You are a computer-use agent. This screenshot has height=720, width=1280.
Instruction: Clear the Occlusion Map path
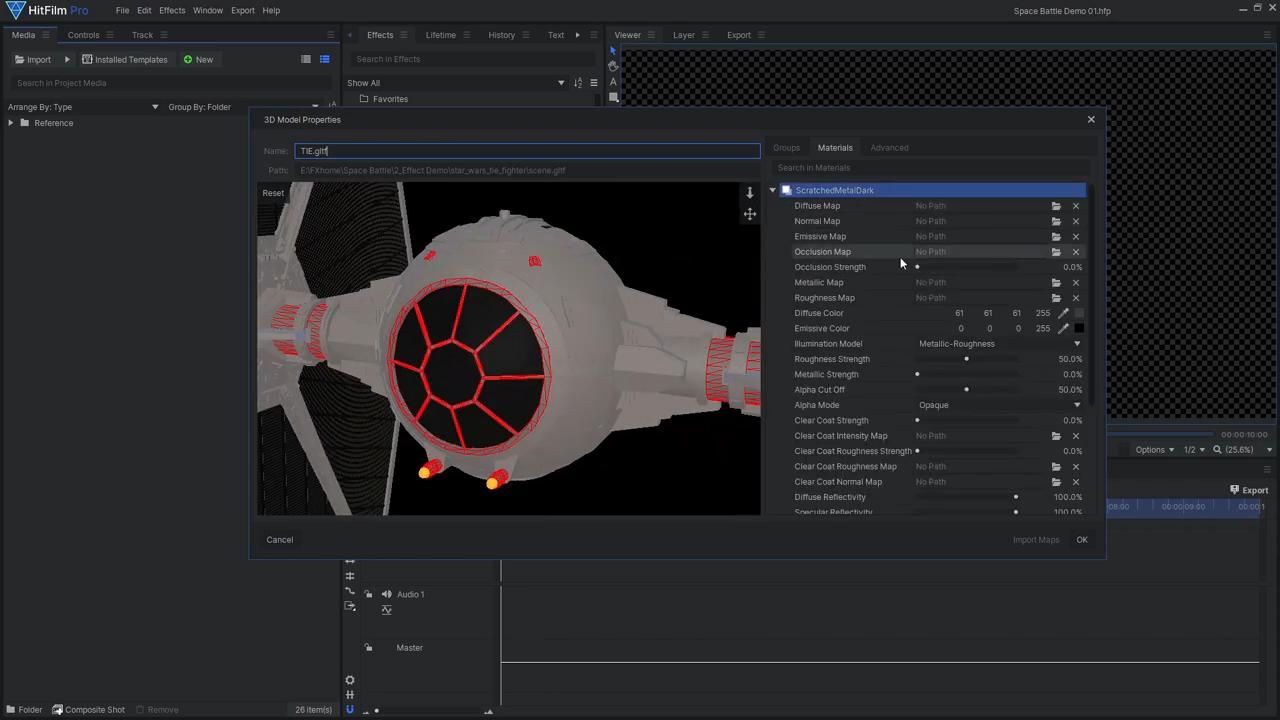click(1076, 252)
